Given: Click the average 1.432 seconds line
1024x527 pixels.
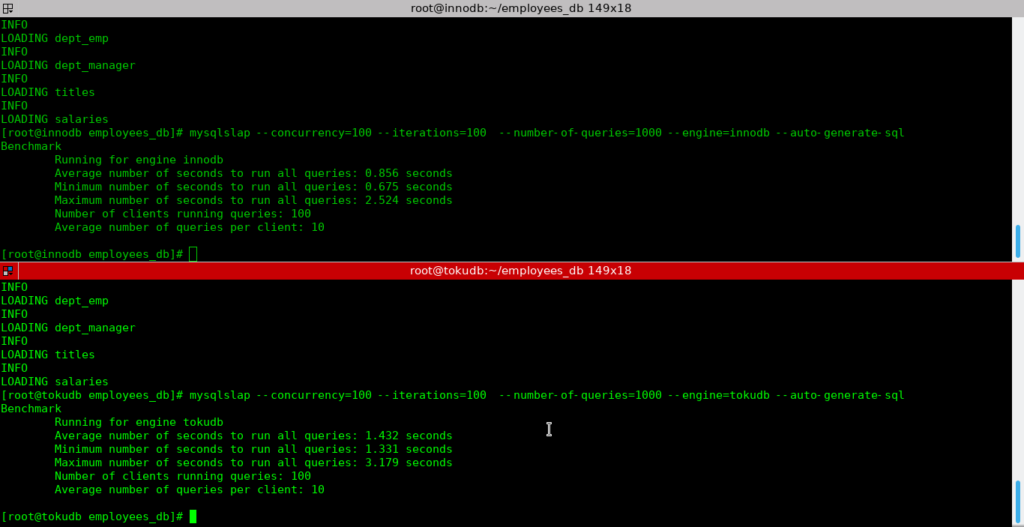Looking at the screenshot, I should [x=253, y=436].
